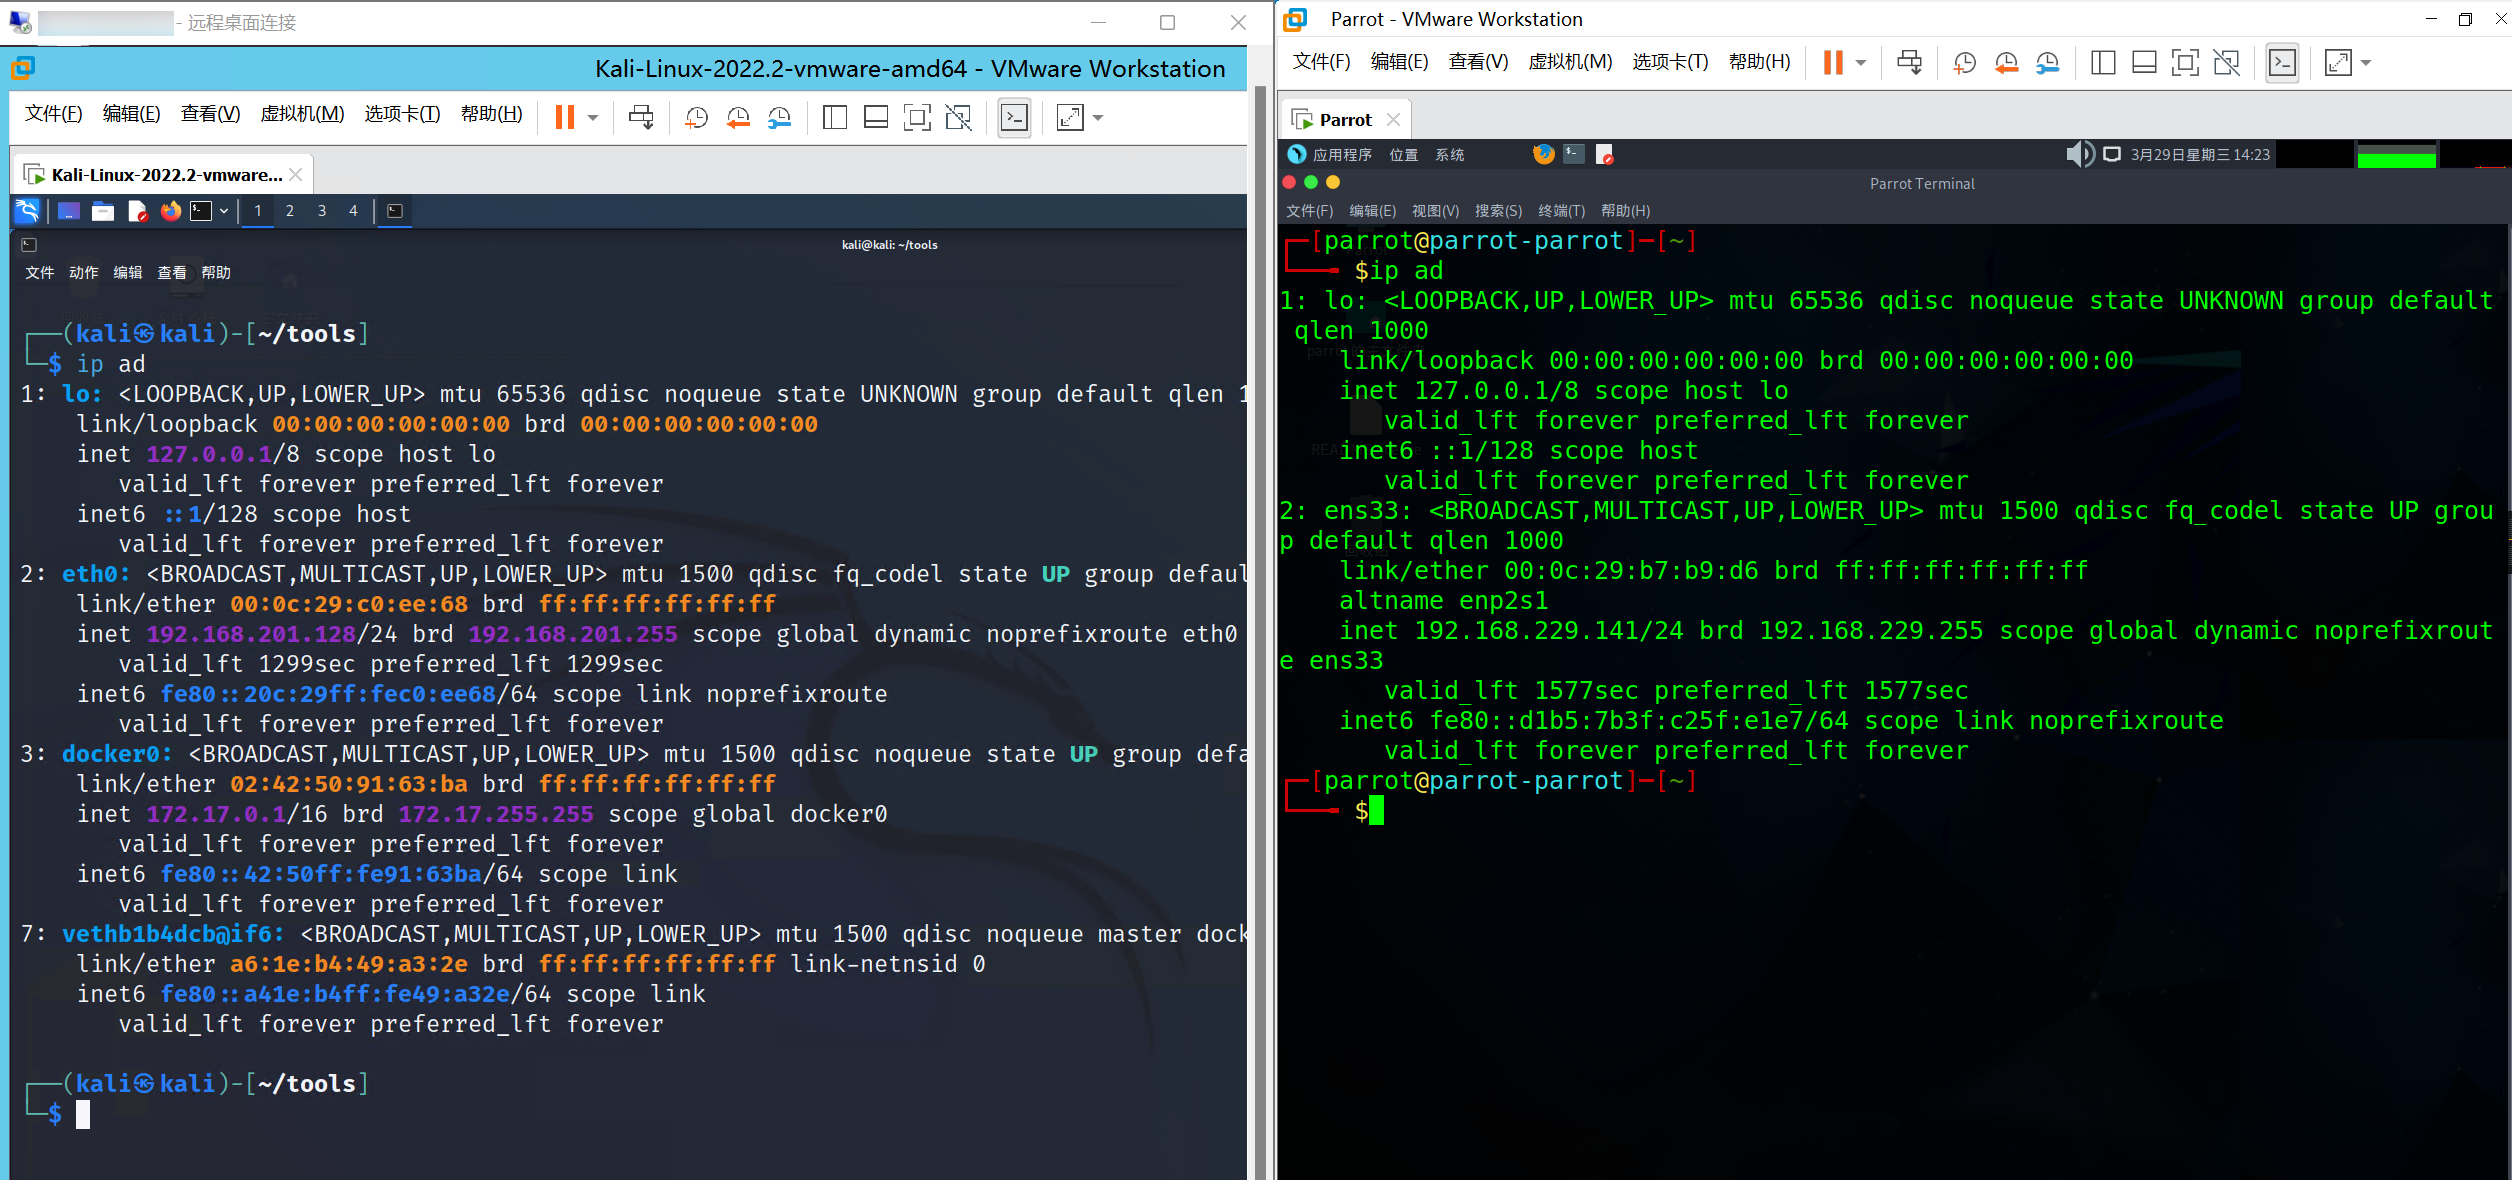This screenshot has height=1180, width=2512.
Task: Open the Kali file manager icon
Action: 103,211
